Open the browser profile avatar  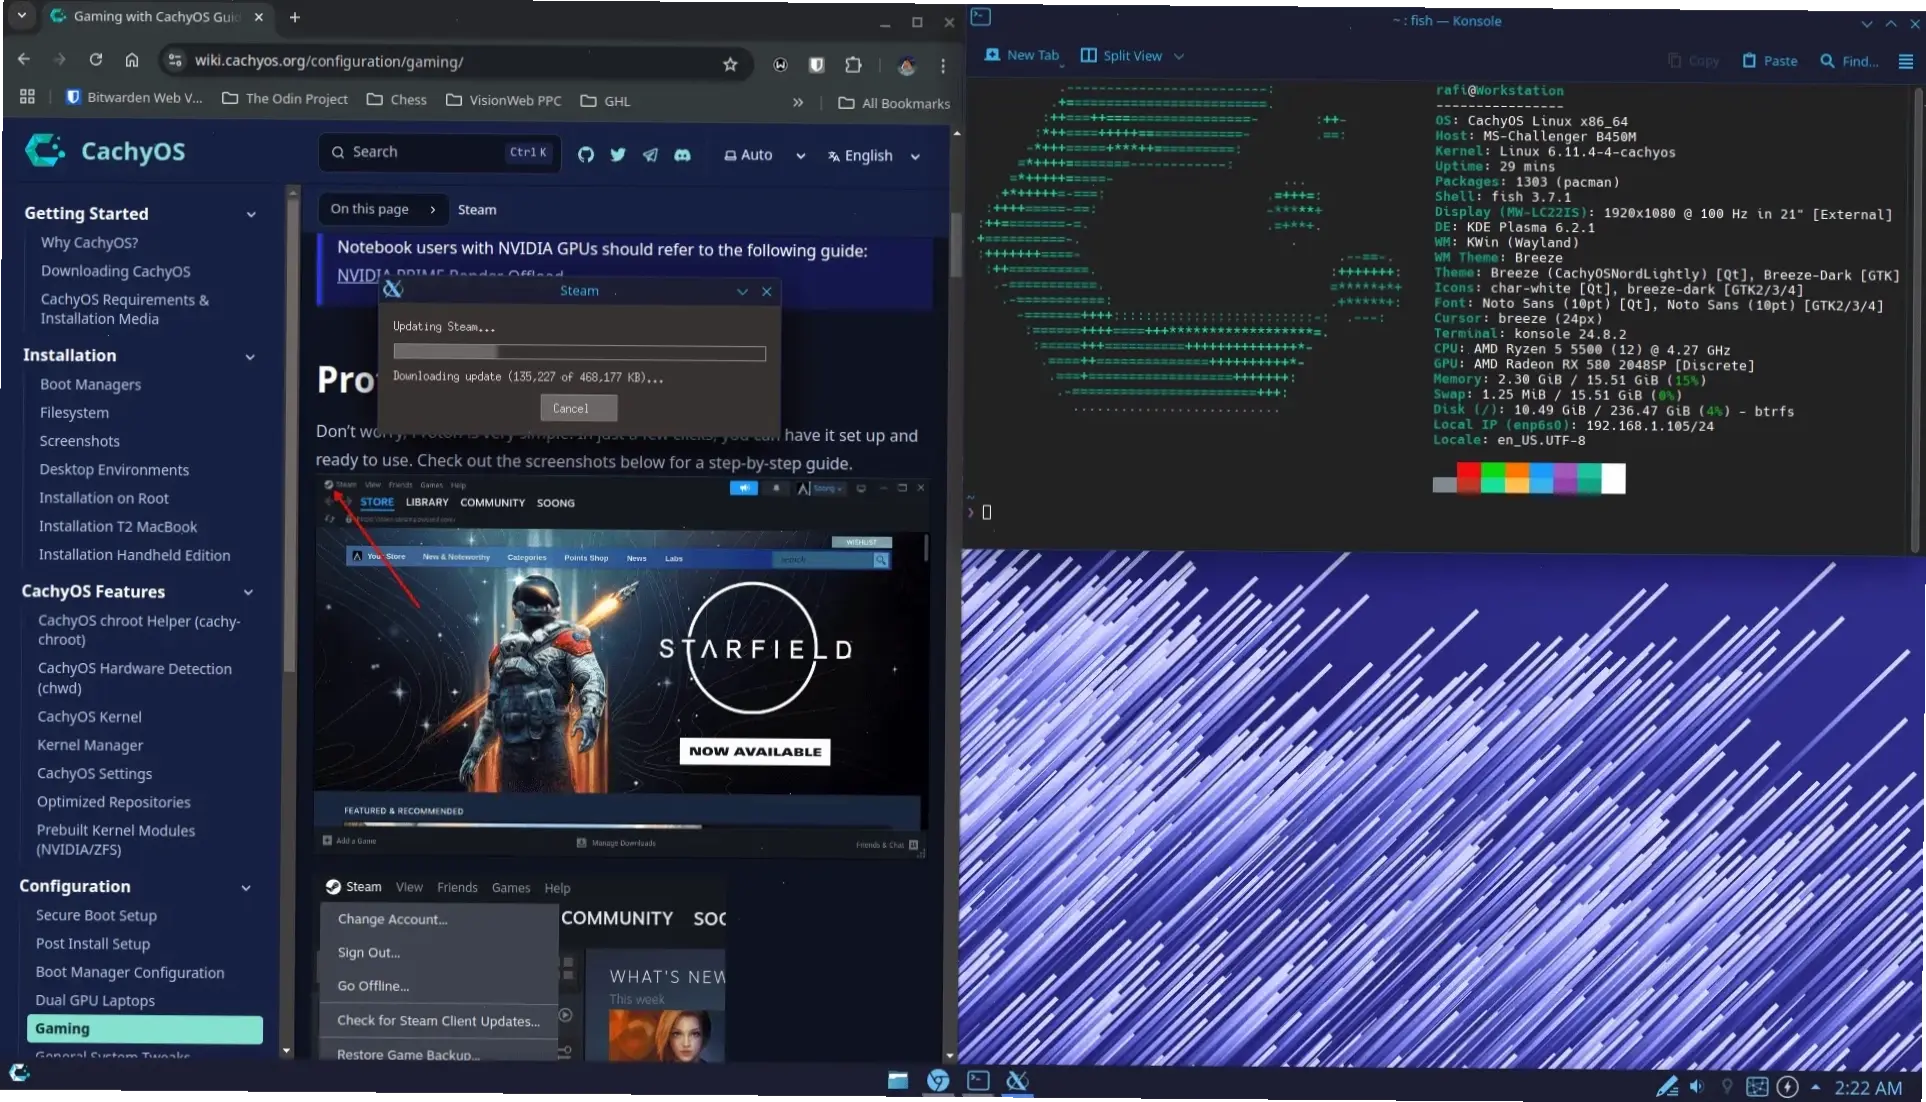pyautogui.click(x=907, y=66)
